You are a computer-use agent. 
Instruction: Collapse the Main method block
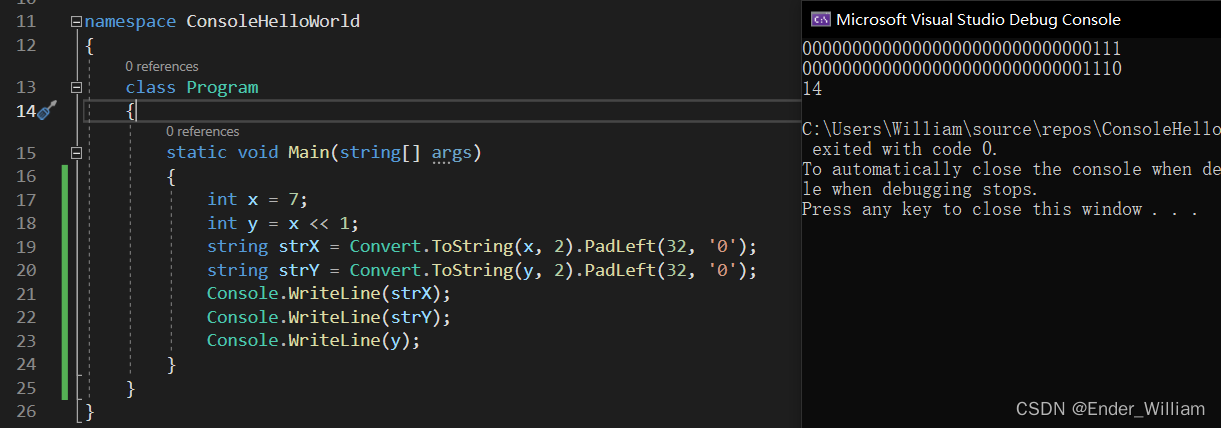[x=77, y=153]
